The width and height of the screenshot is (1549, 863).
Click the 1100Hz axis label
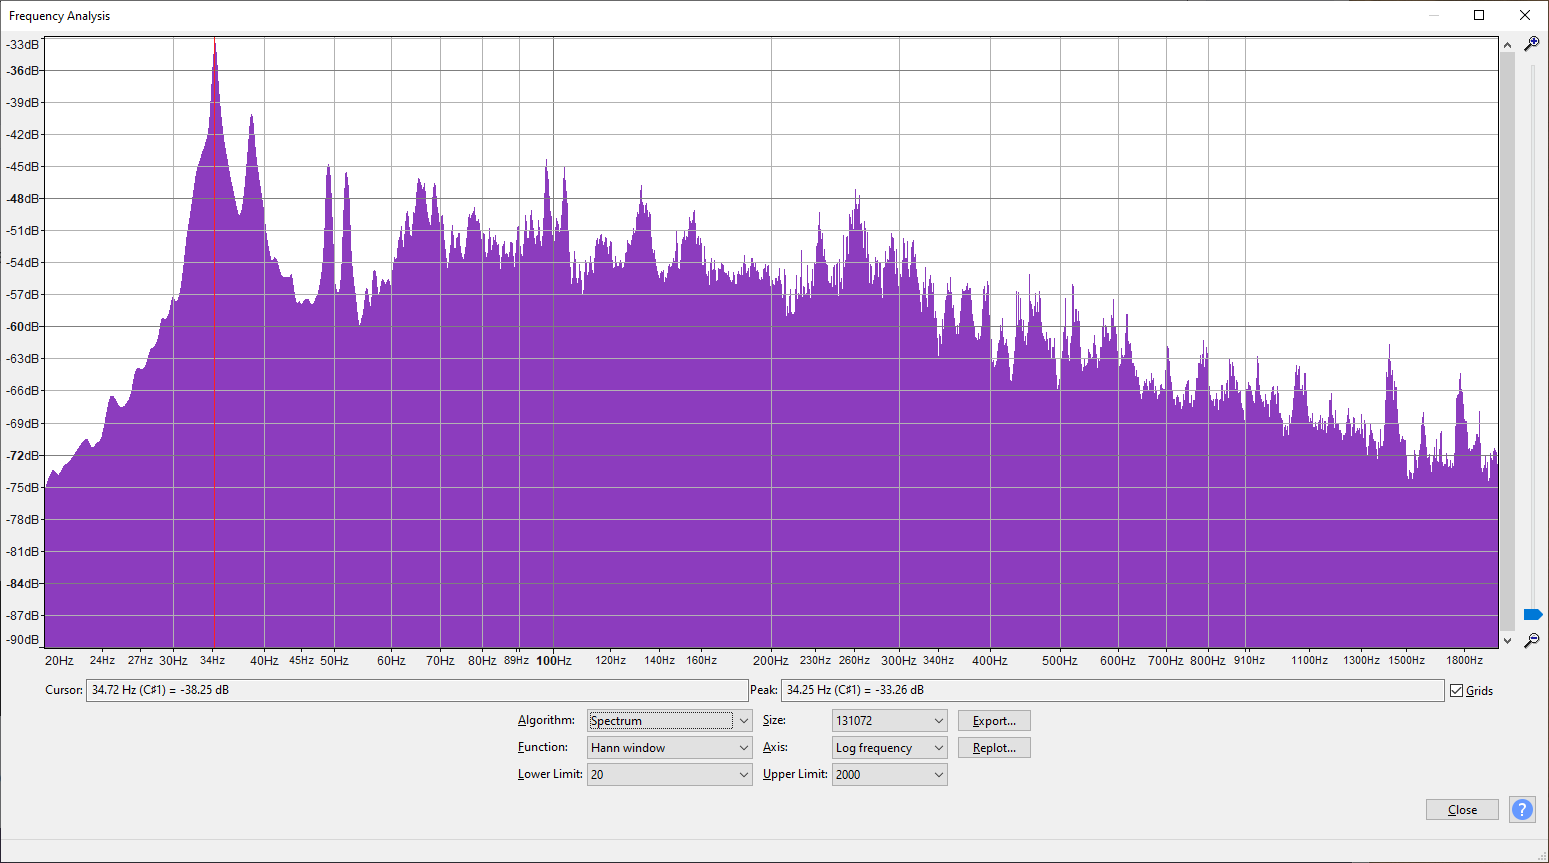tap(1309, 661)
